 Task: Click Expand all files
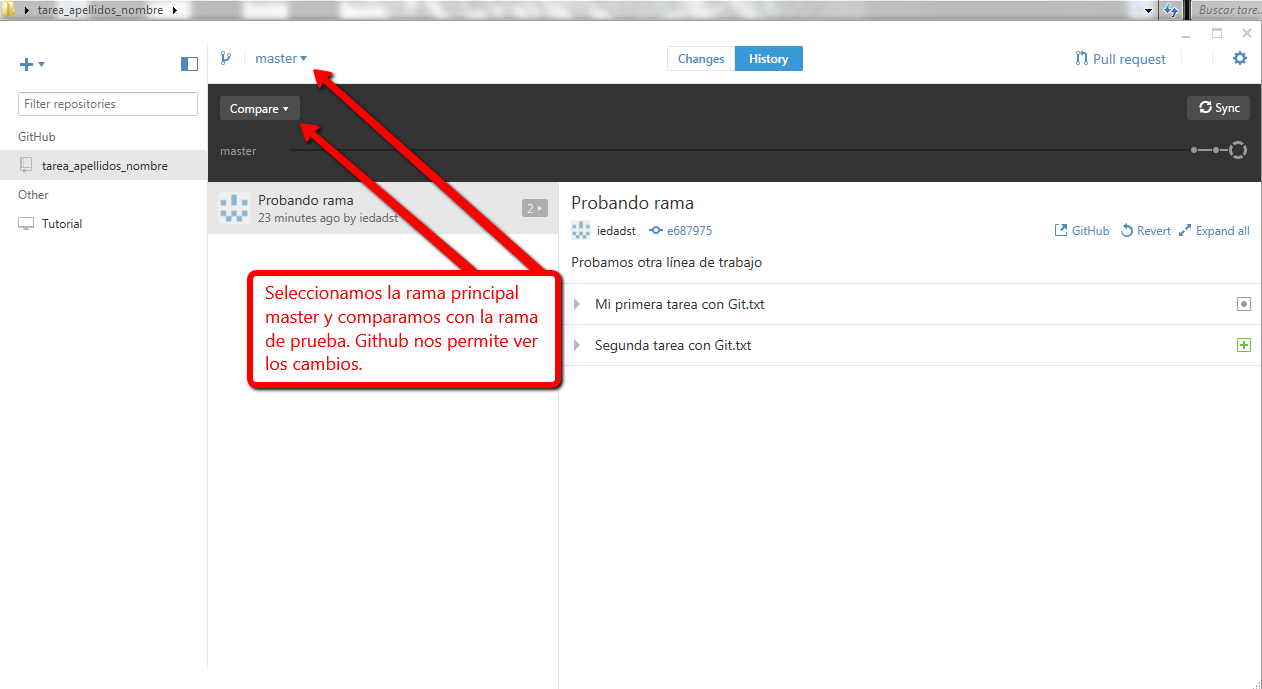click(x=1214, y=230)
